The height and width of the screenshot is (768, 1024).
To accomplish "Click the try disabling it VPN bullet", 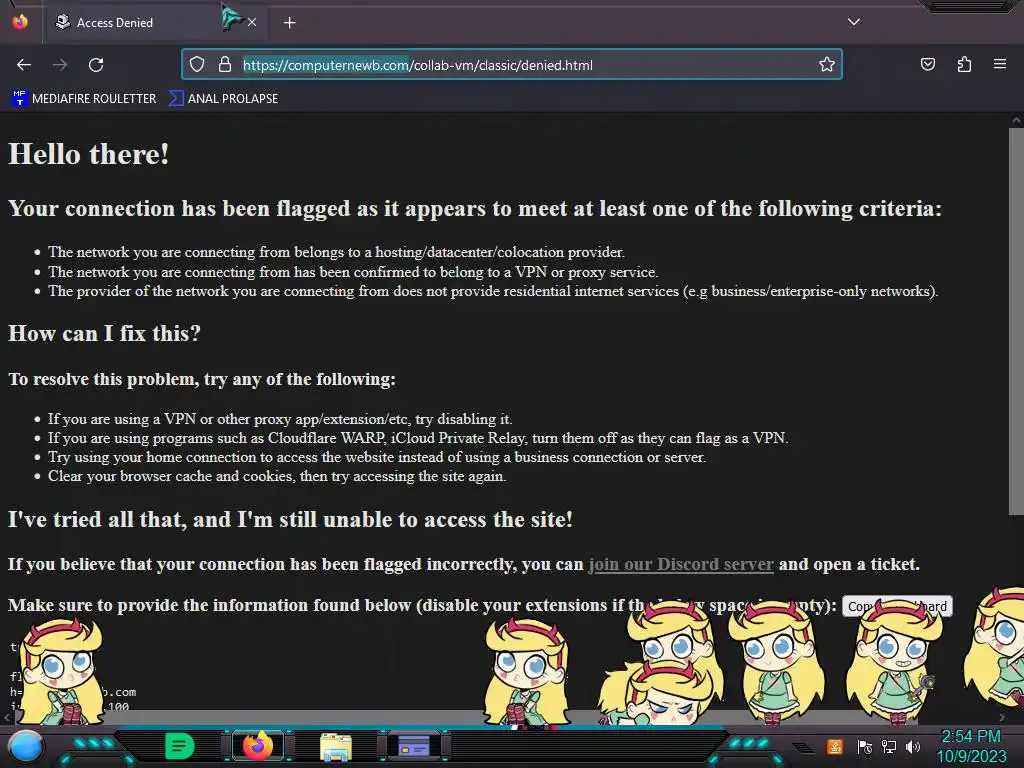I will (280, 419).
